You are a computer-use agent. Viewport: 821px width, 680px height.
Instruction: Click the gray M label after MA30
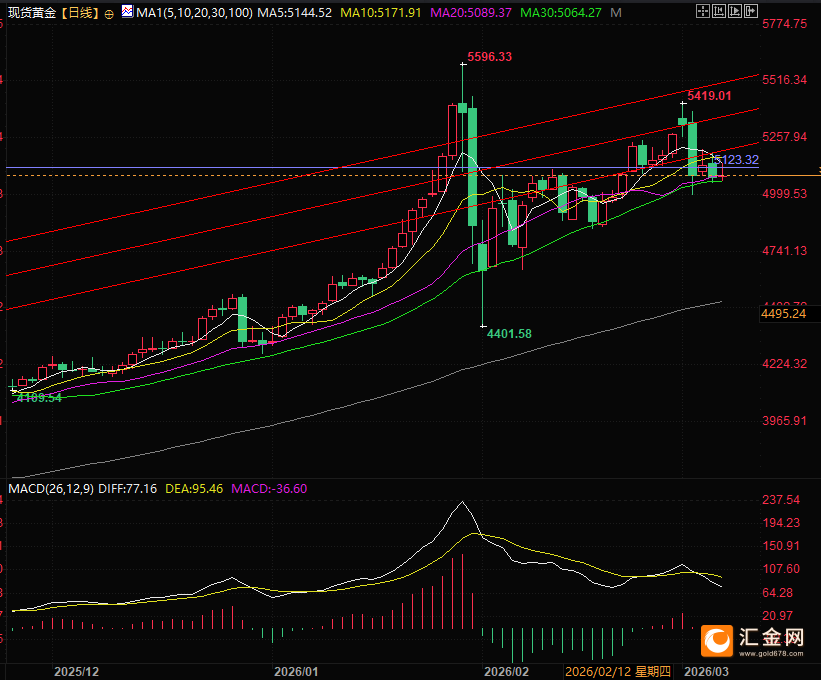[x=616, y=13]
